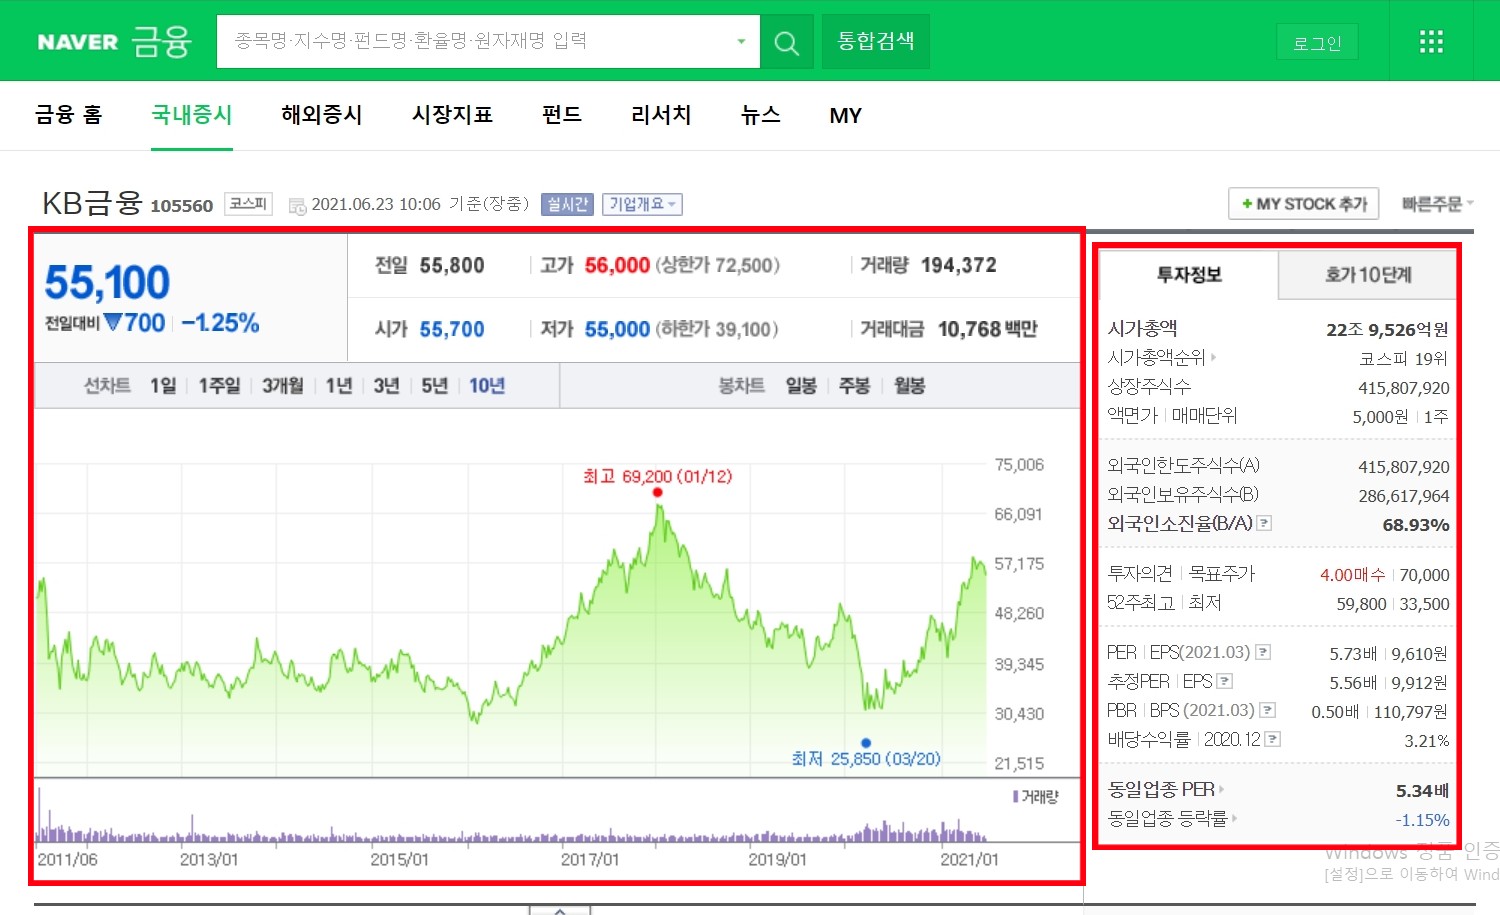Viewport: 1500px width, 915px height.
Task: Select the 10년 line chart period
Action: click(x=487, y=386)
